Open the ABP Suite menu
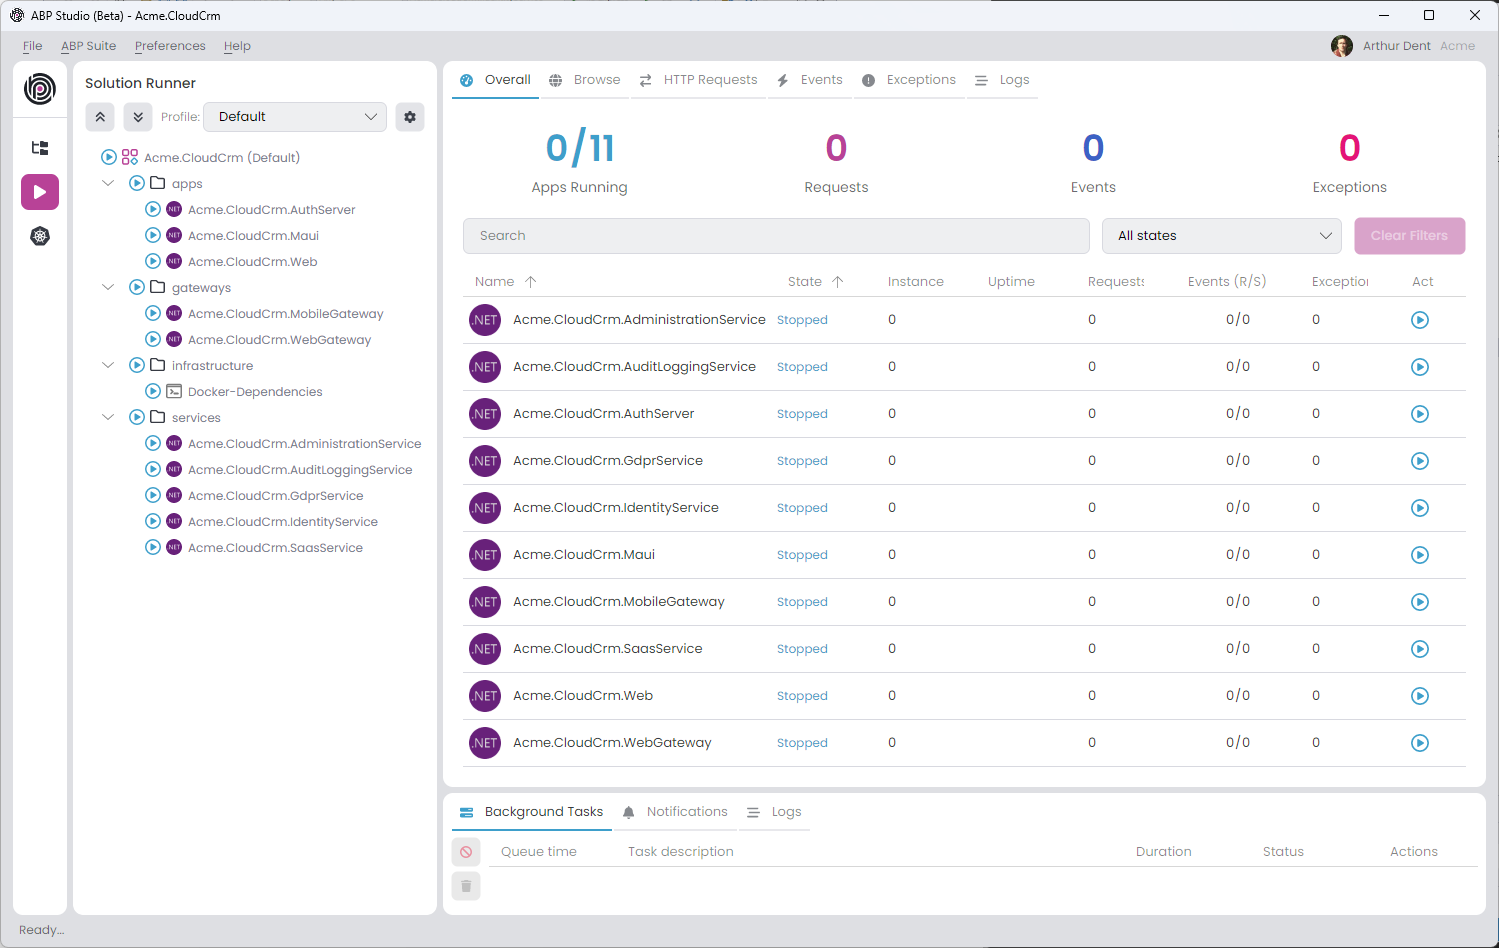 88,46
